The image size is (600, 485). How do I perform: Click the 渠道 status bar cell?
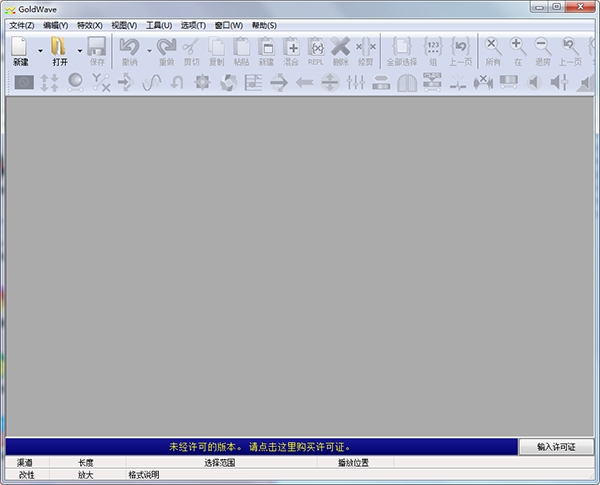click(27, 462)
